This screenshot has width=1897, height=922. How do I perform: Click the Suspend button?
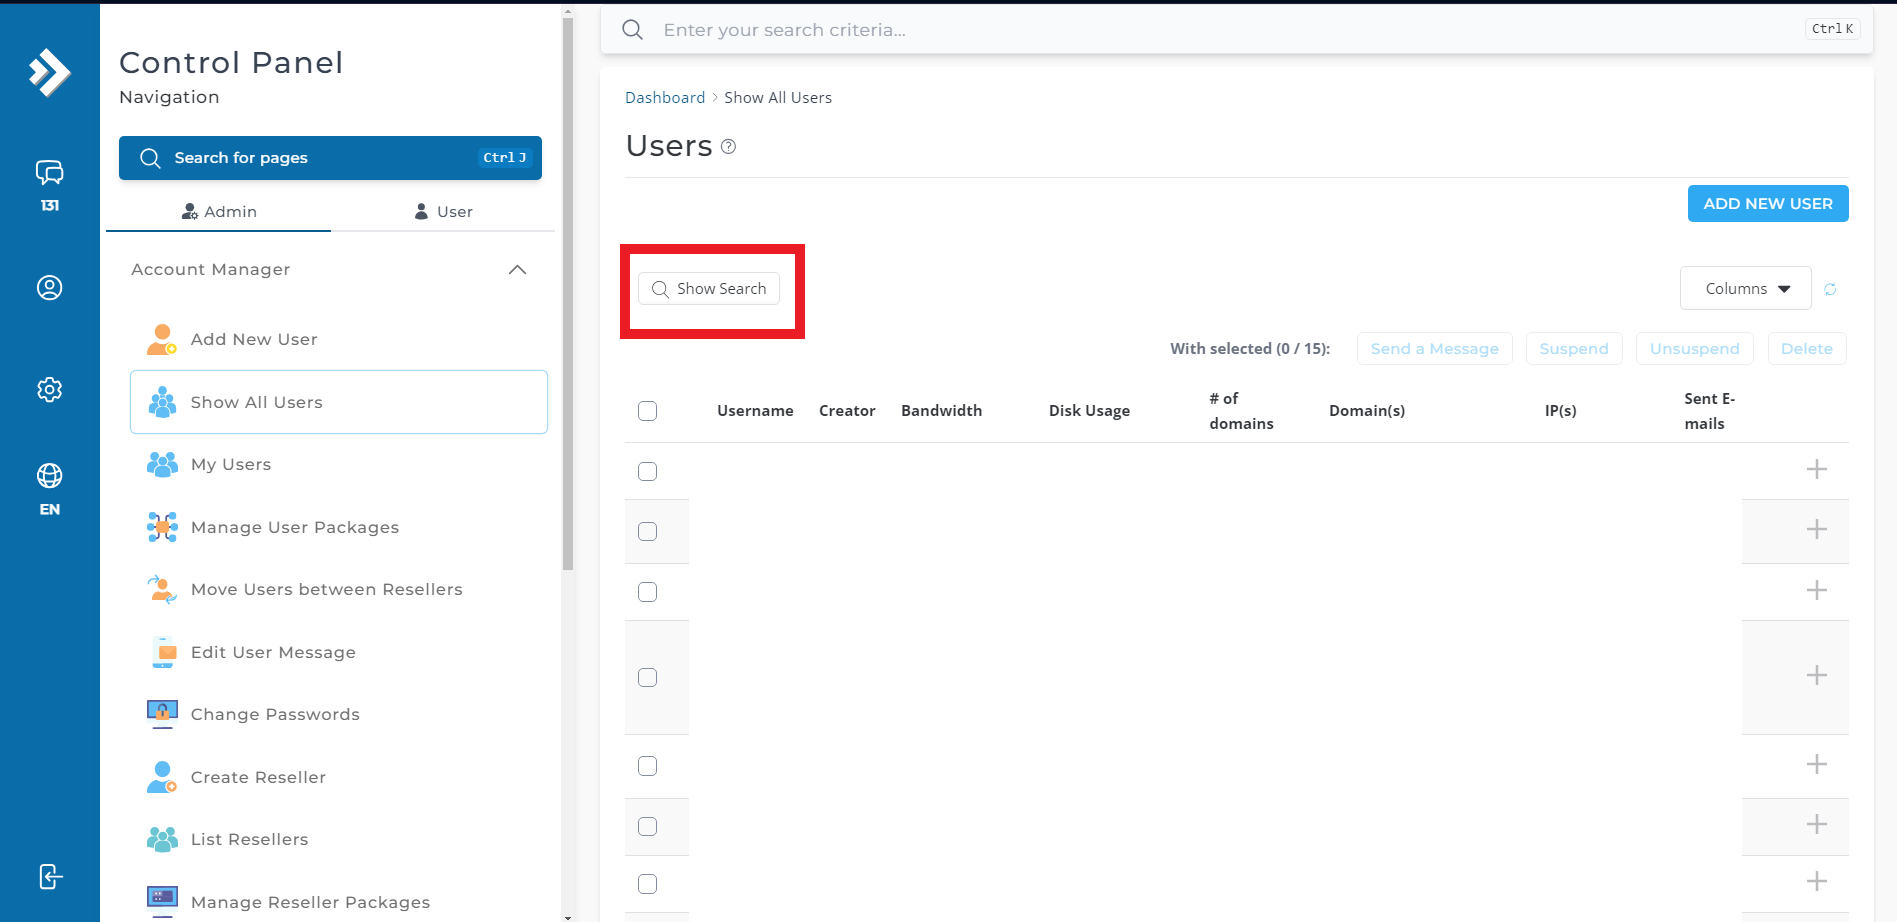pyautogui.click(x=1574, y=348)
